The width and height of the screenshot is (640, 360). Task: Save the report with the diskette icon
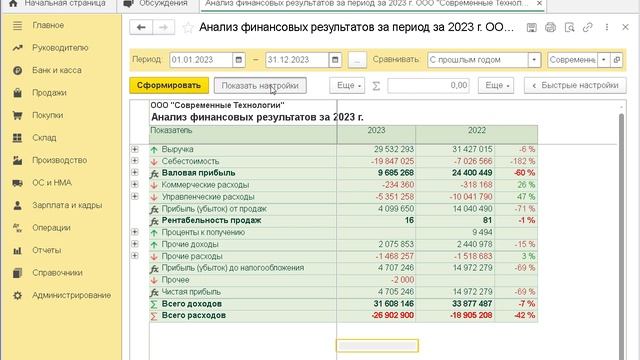click(x=531, y=27)
